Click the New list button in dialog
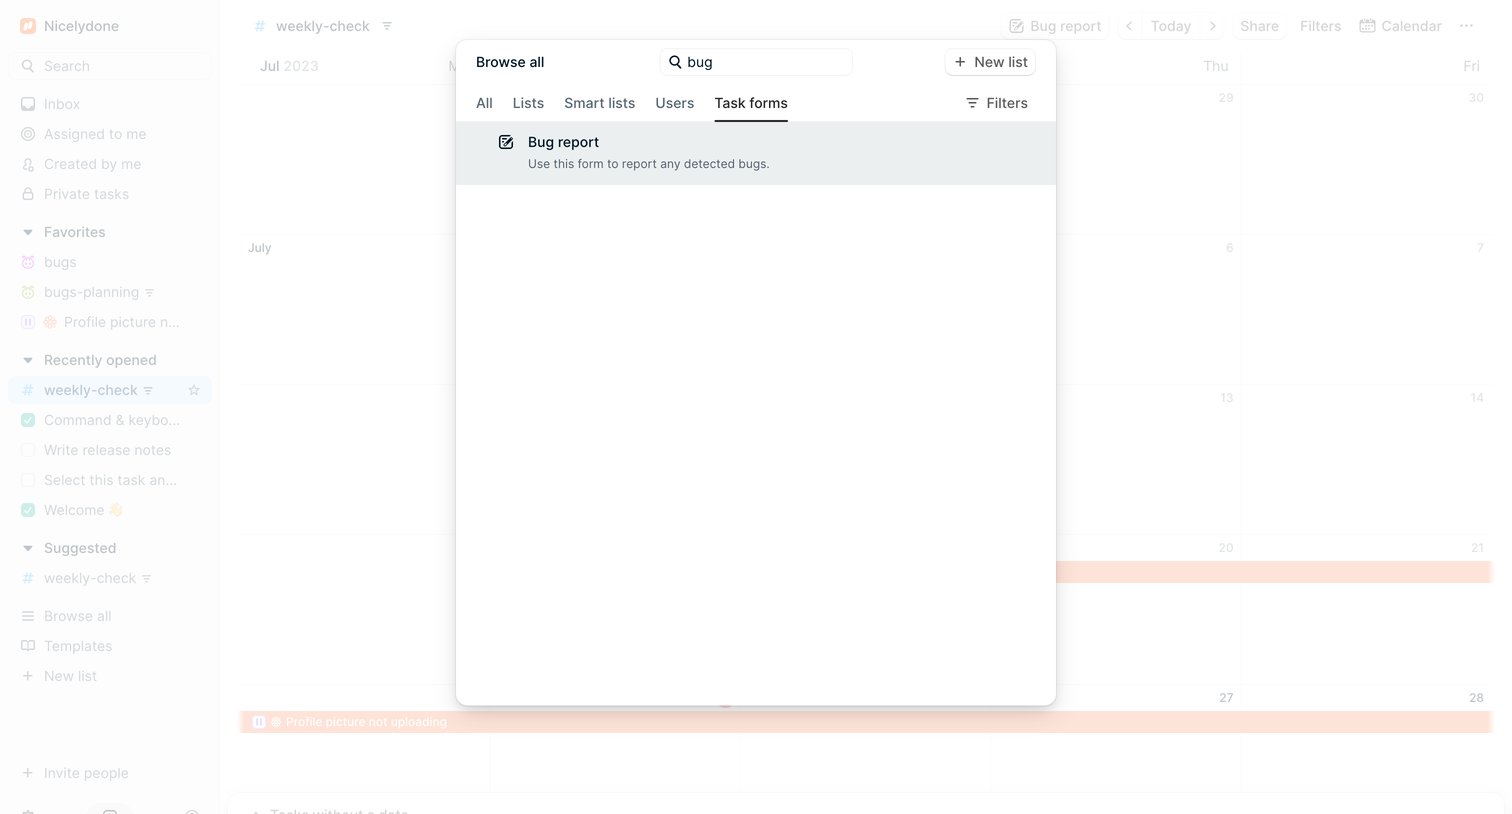Viewport: 1512px width, 814px height. tap(990, 62)
